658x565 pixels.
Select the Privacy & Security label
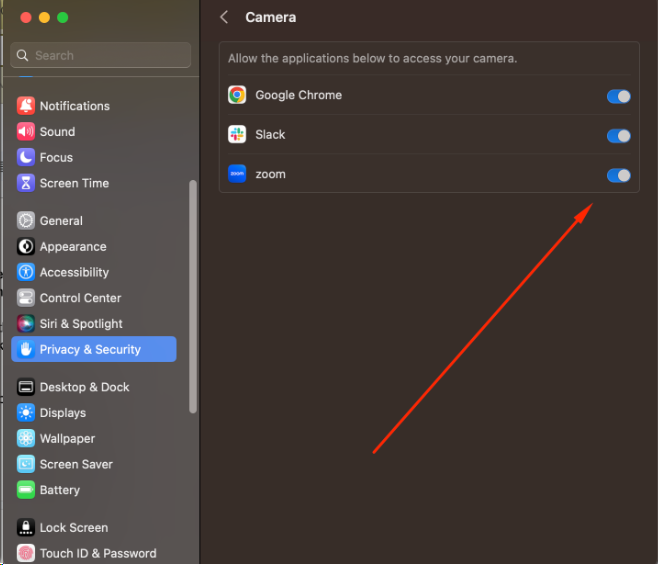[x=90, y=349]
